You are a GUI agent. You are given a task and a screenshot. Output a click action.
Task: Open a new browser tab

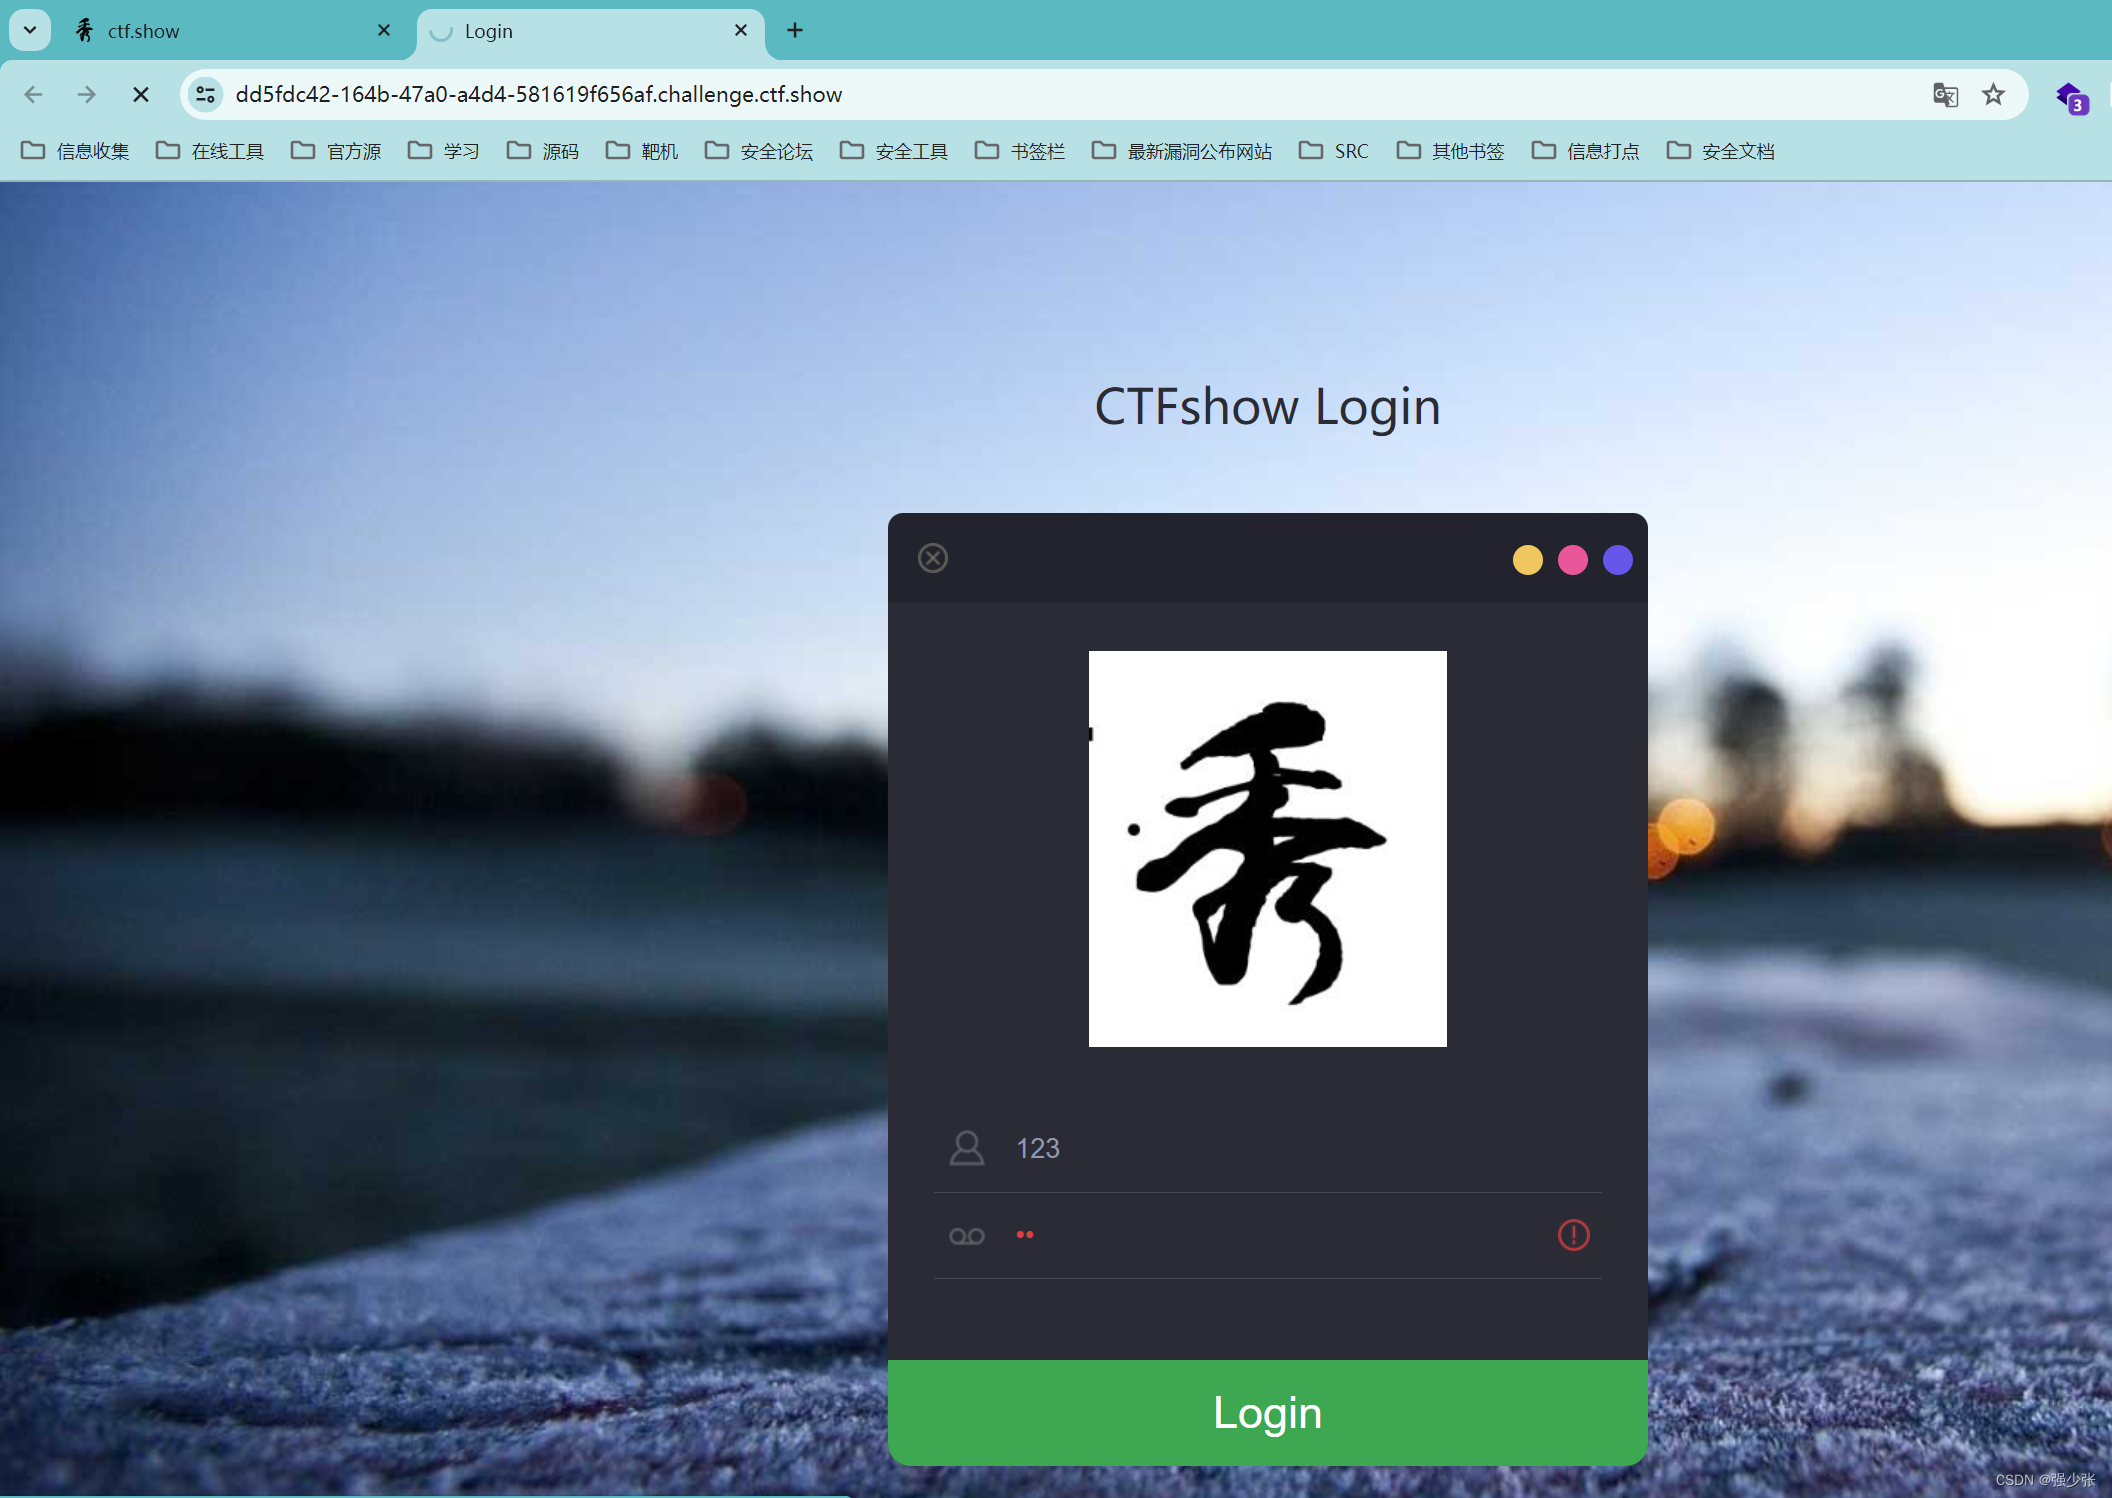coord(795,31)
